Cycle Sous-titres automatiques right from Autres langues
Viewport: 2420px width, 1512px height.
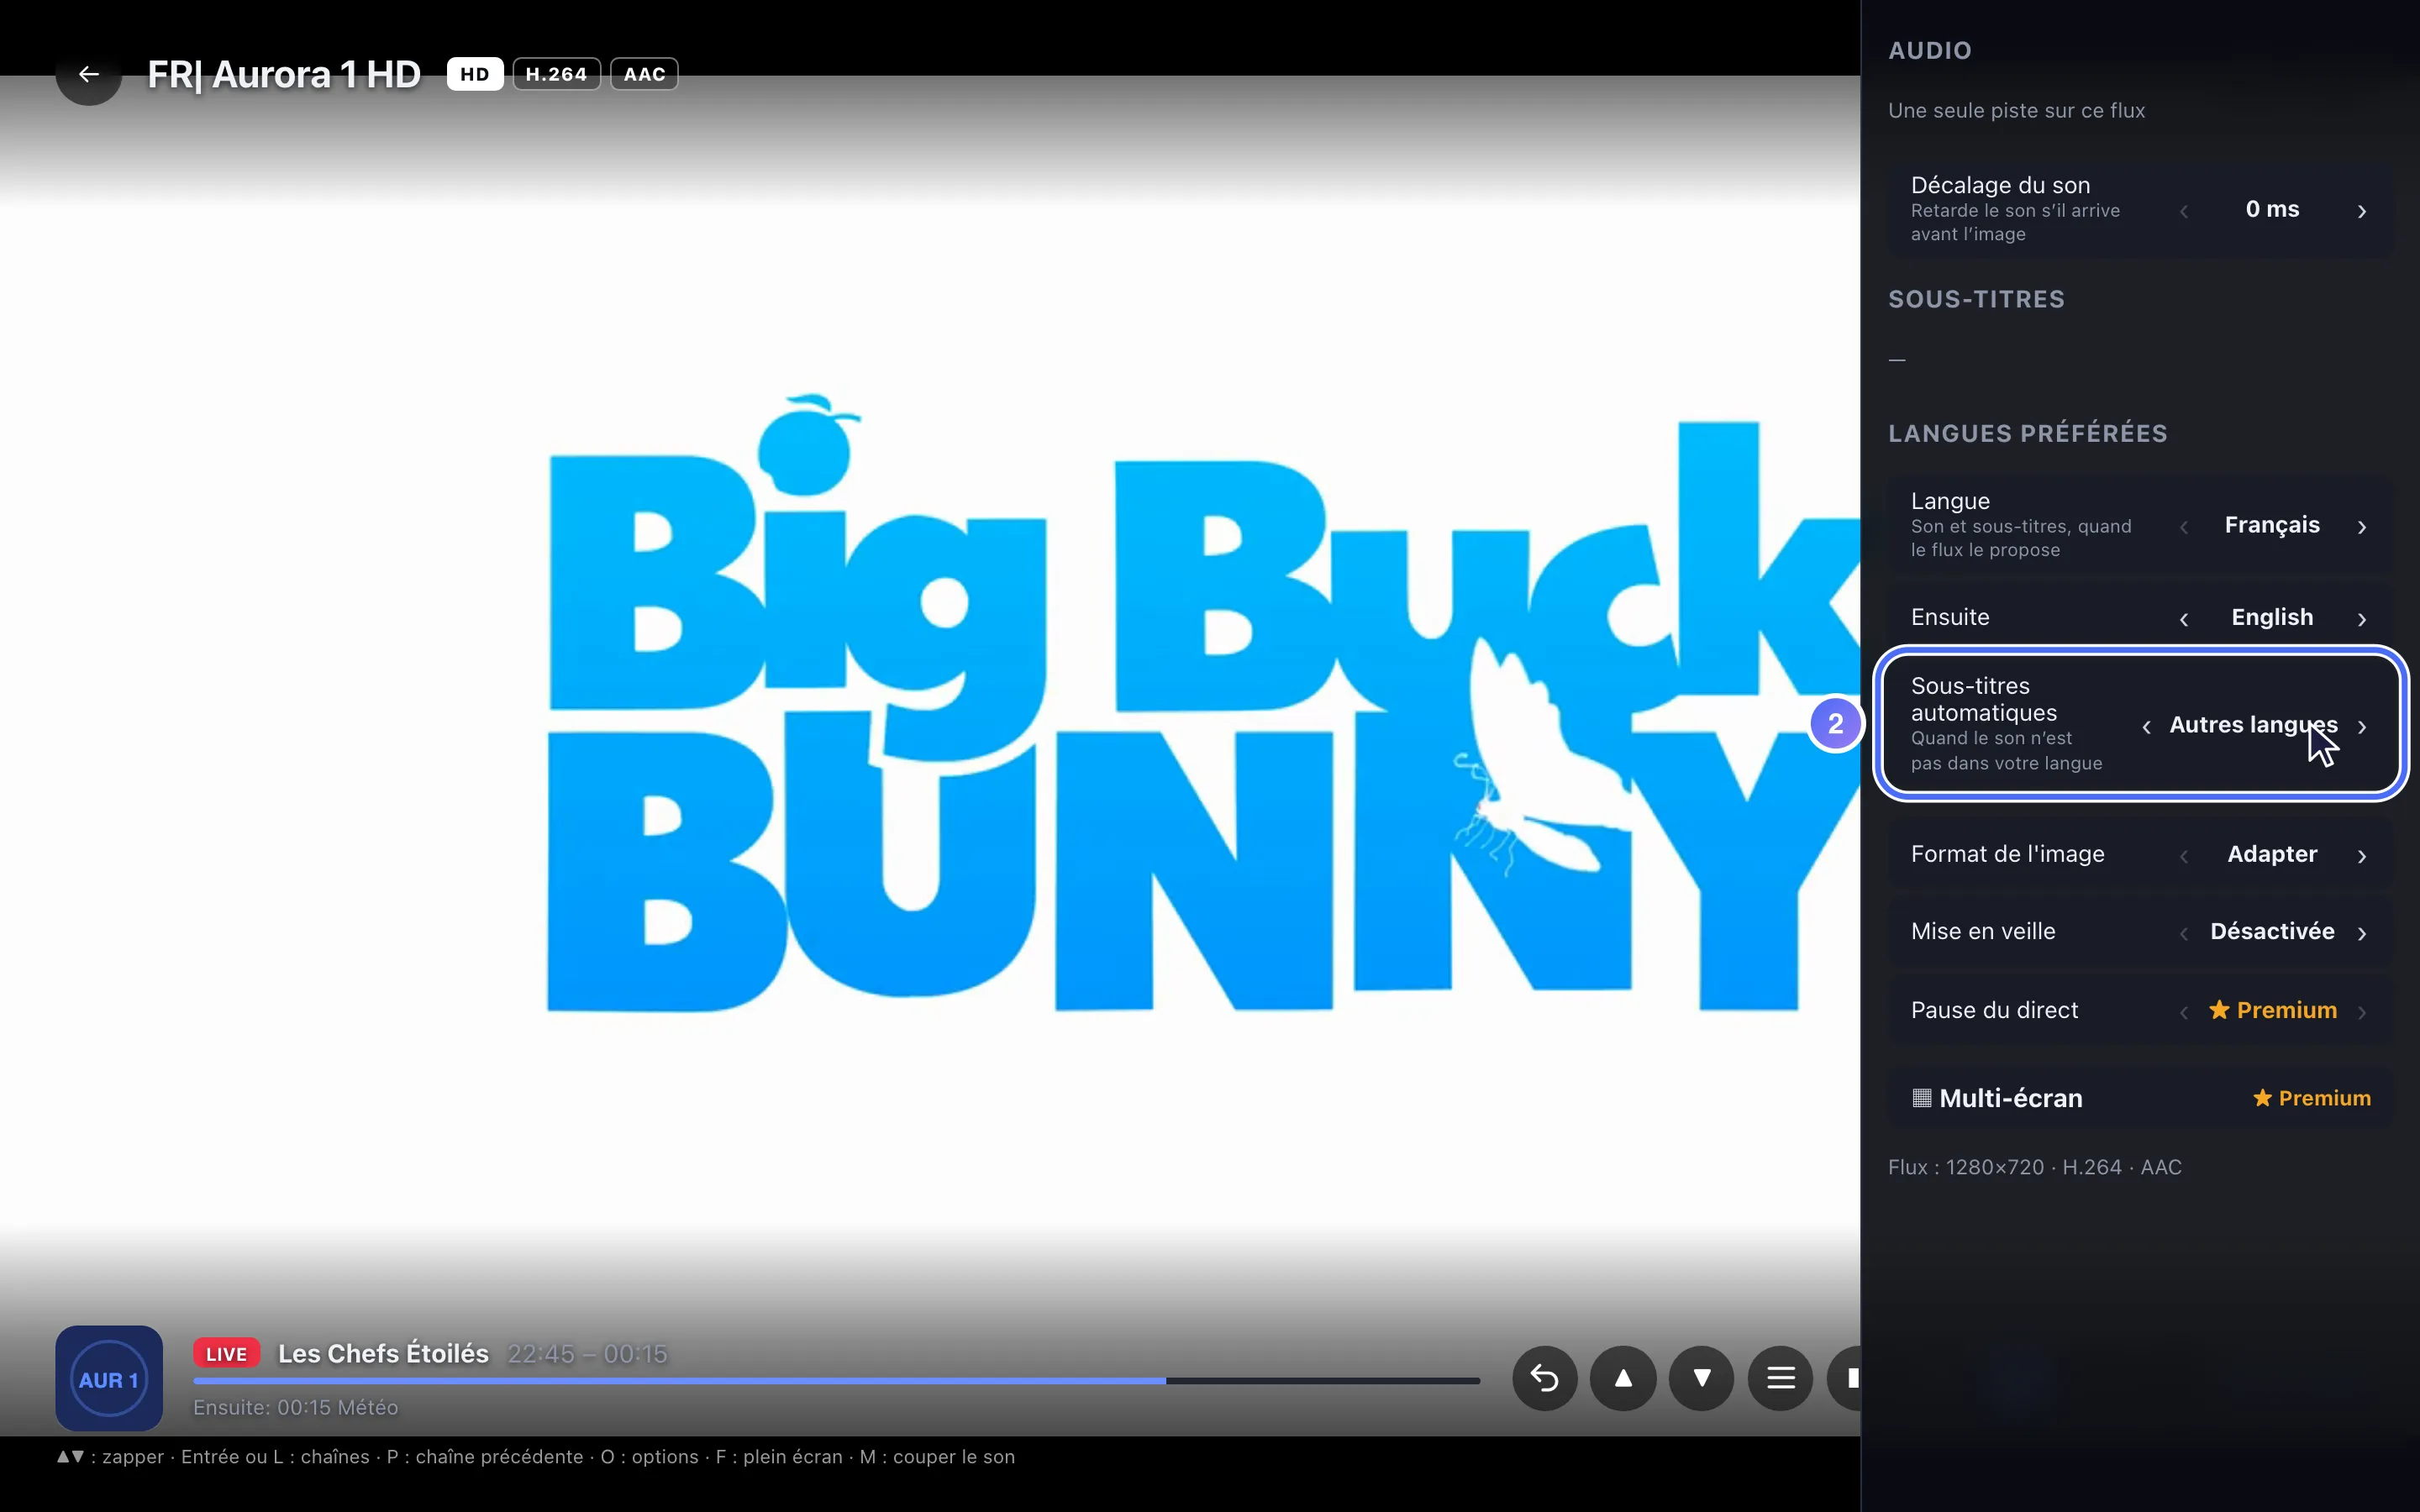pyautogui.click(x=2362, y=727)
